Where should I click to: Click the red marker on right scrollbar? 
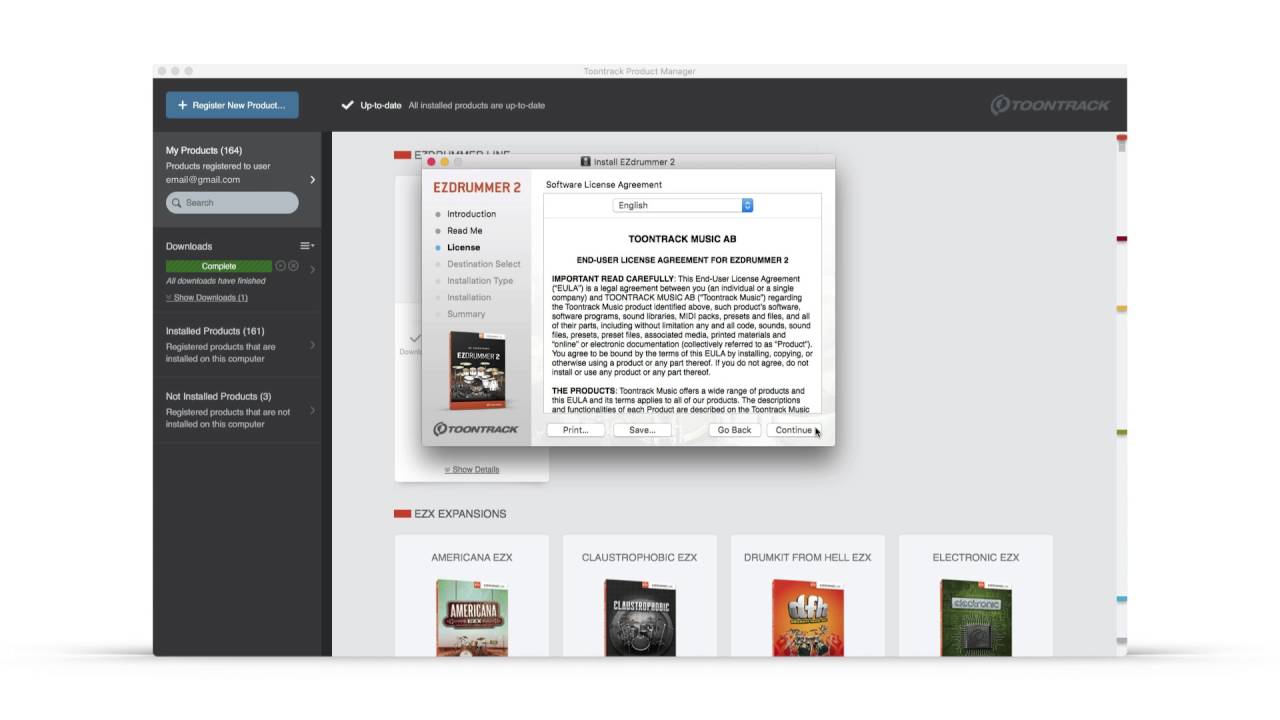pos(1122,138)
